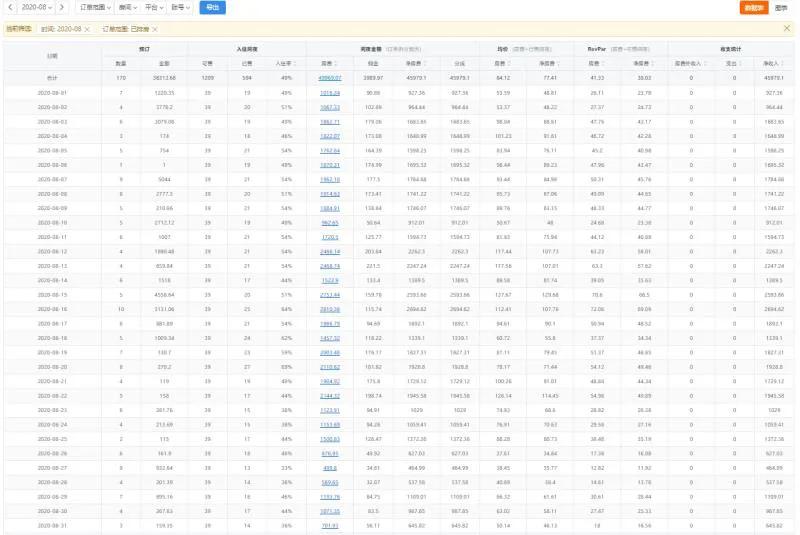The width and height of the screenshot is (800, 535).
Task: Click booking amount 754 in 2020-08-05 row
Action: coord(164,151)
